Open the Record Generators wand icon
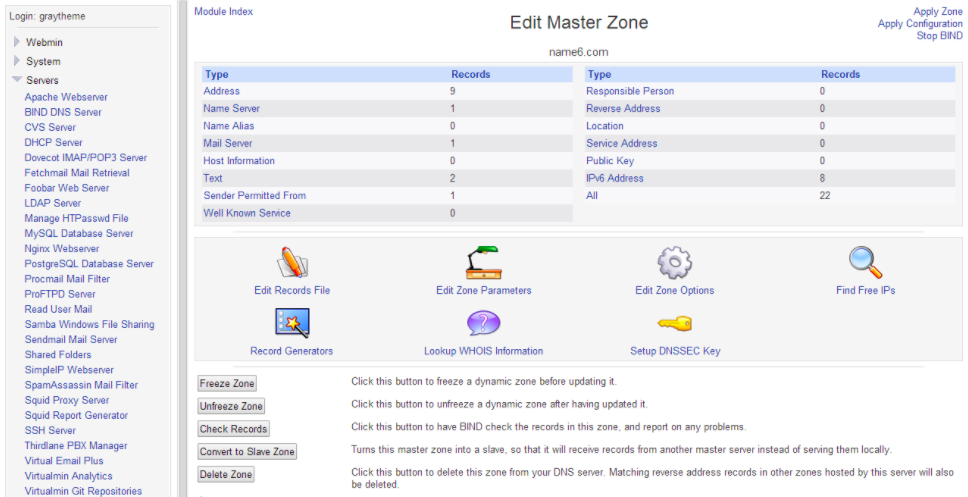The width and height of the screenshot is (968, 497). (292, 323)
